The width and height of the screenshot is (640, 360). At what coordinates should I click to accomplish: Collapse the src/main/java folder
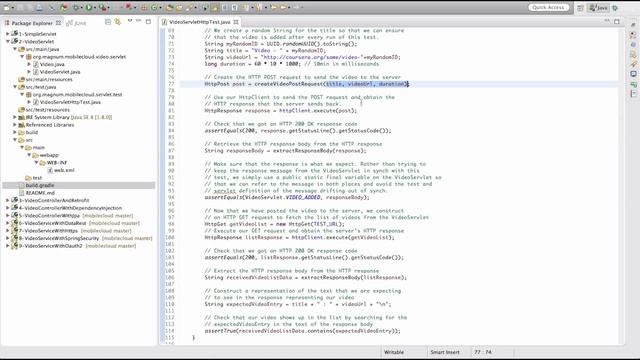click(15, 49)
